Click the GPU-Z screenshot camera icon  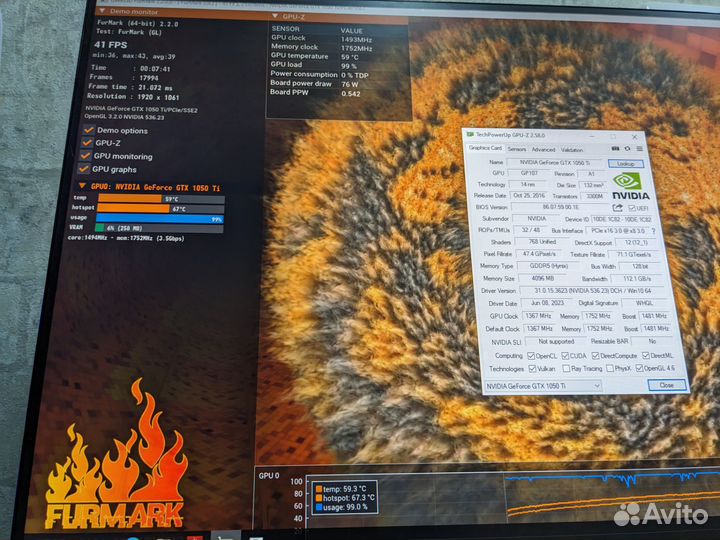tap(615, 149)
